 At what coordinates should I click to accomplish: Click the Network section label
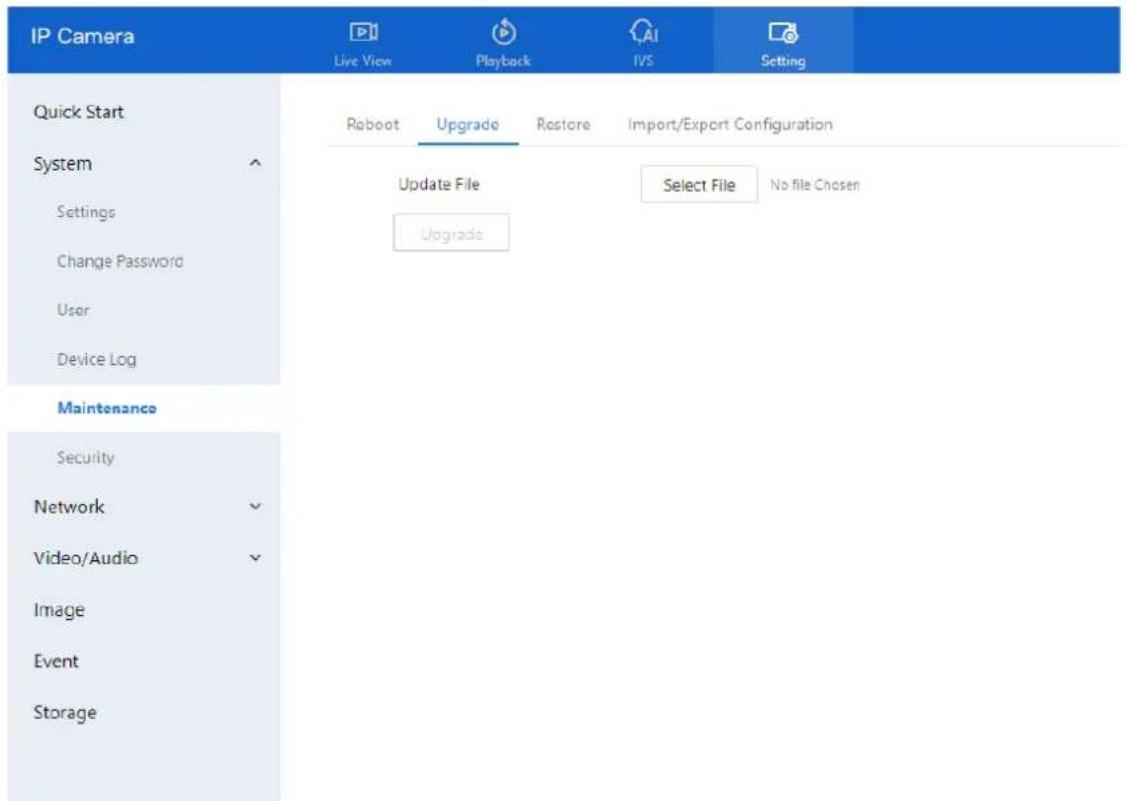(x=69, y=506)
